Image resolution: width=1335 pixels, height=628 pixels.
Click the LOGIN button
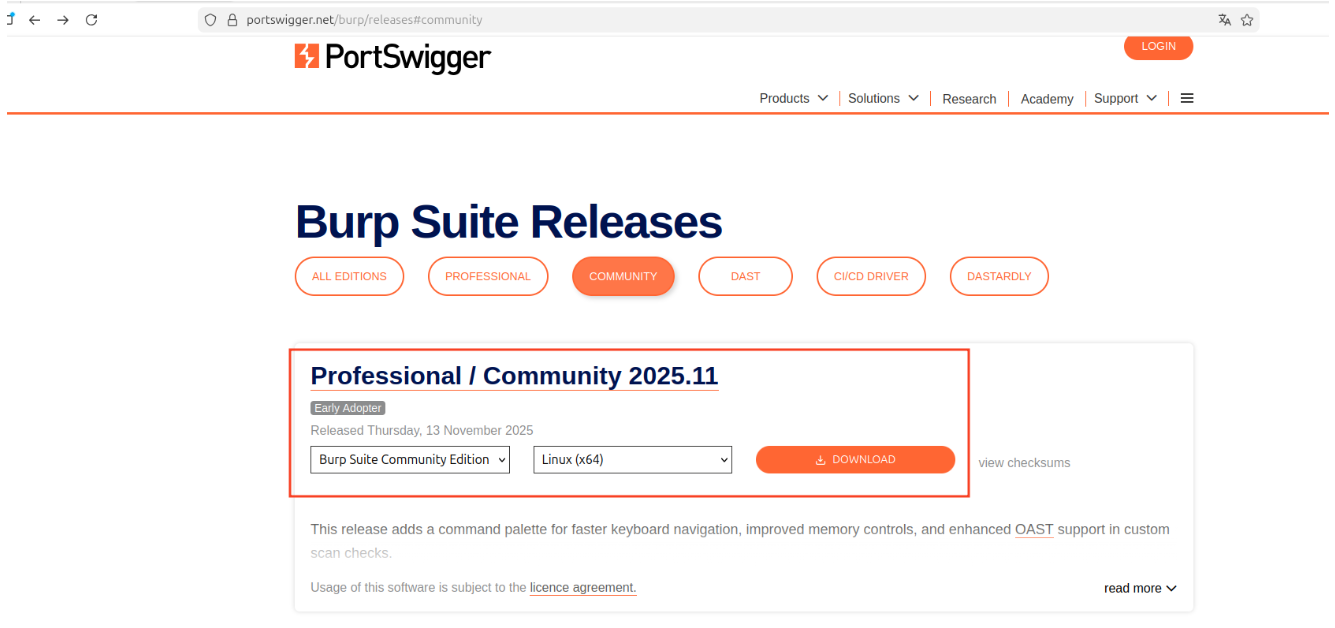(x=1158, y=46)
